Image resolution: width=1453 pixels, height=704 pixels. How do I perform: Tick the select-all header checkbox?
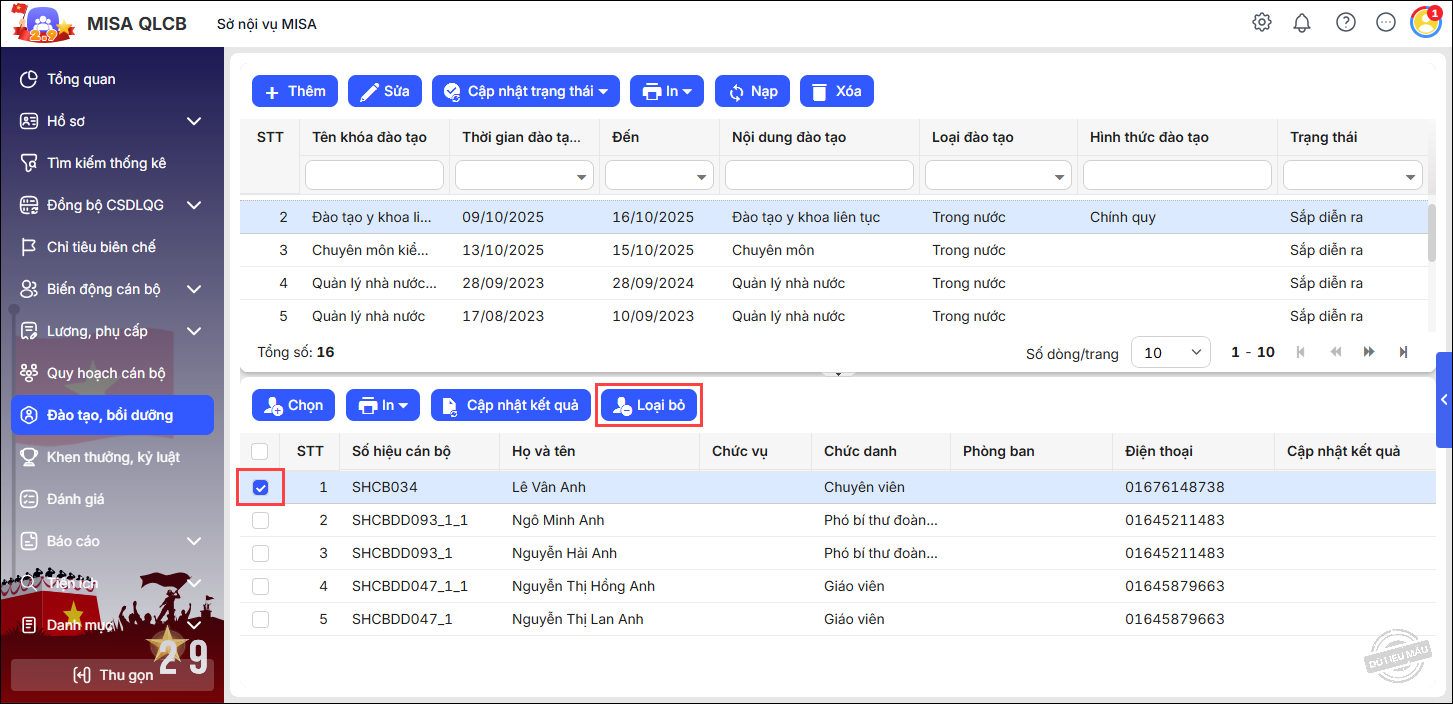[260, 451]
